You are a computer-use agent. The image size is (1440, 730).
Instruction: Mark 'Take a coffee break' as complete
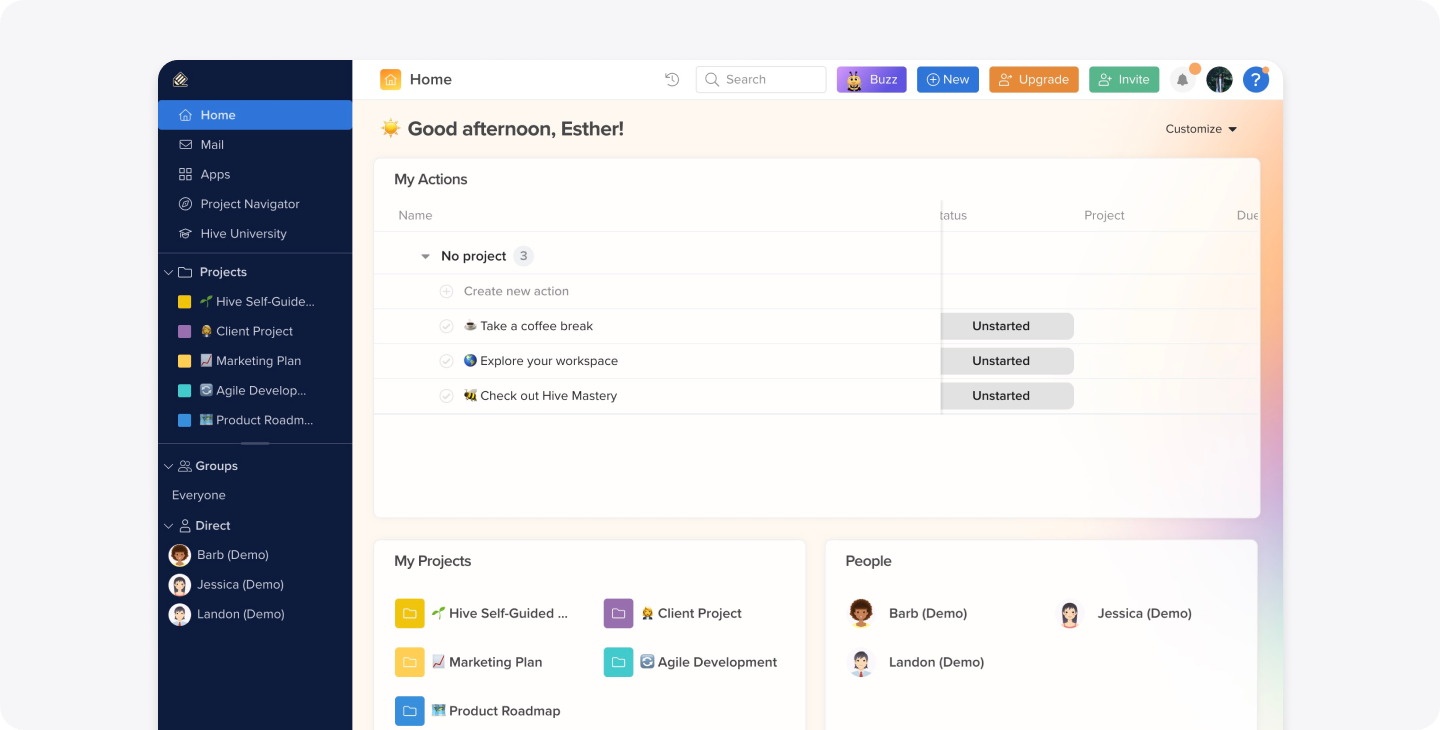click(446, 325)
